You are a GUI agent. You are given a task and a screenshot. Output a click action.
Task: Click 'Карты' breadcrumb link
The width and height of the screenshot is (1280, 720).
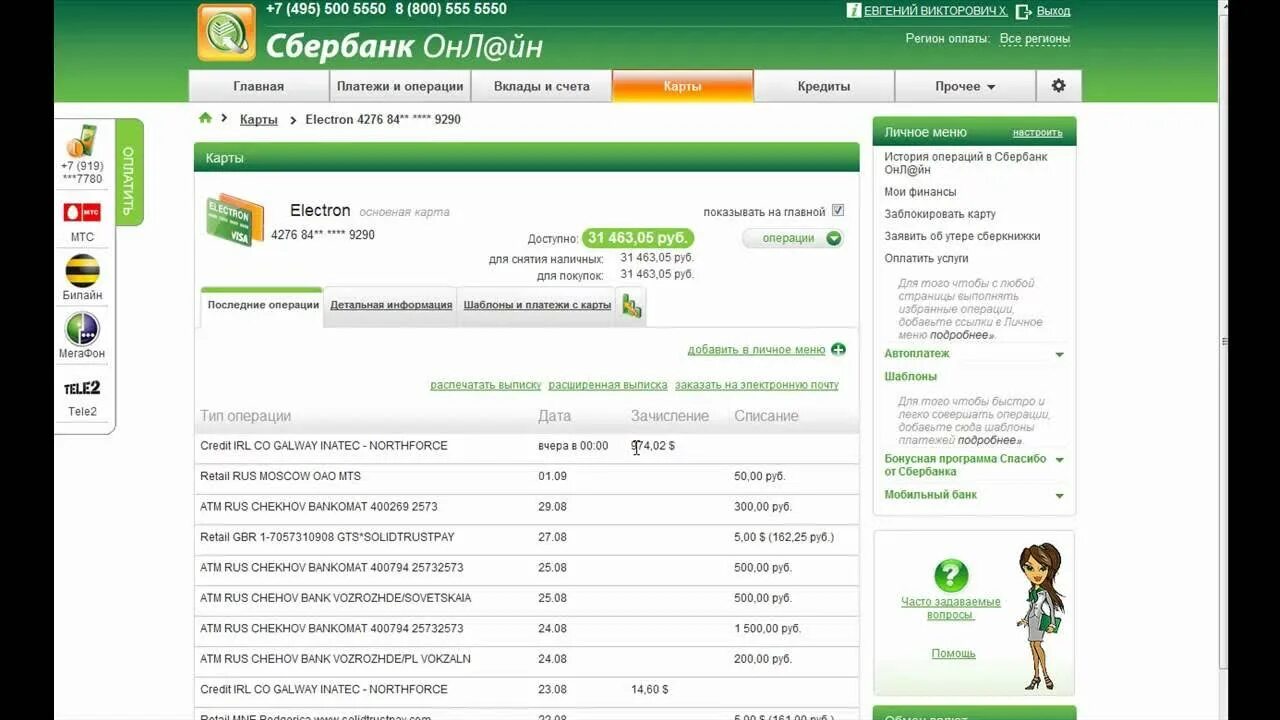pyautogui.click(x=259, y=119)
